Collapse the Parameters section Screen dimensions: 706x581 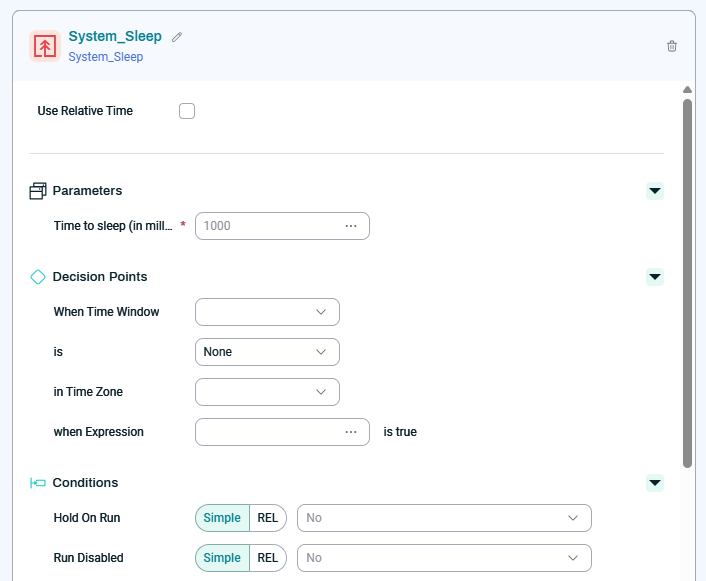point(655,191)
